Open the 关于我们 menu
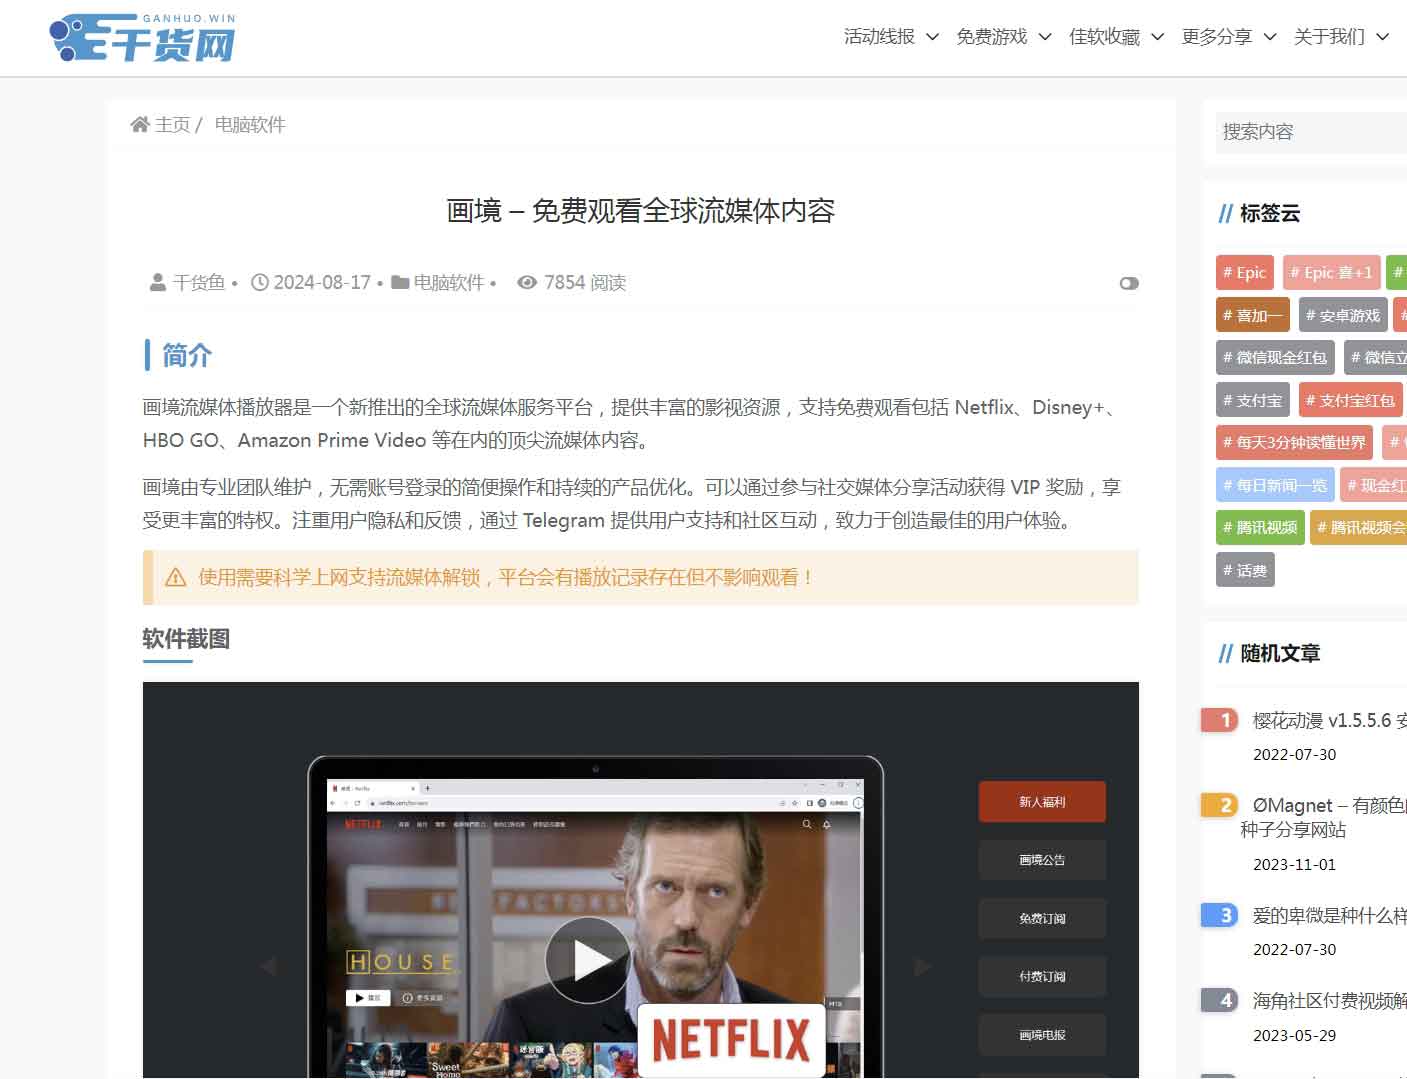Image resolution: width=1407 pixels, height=1079 pixels. tap(1340, 37)
